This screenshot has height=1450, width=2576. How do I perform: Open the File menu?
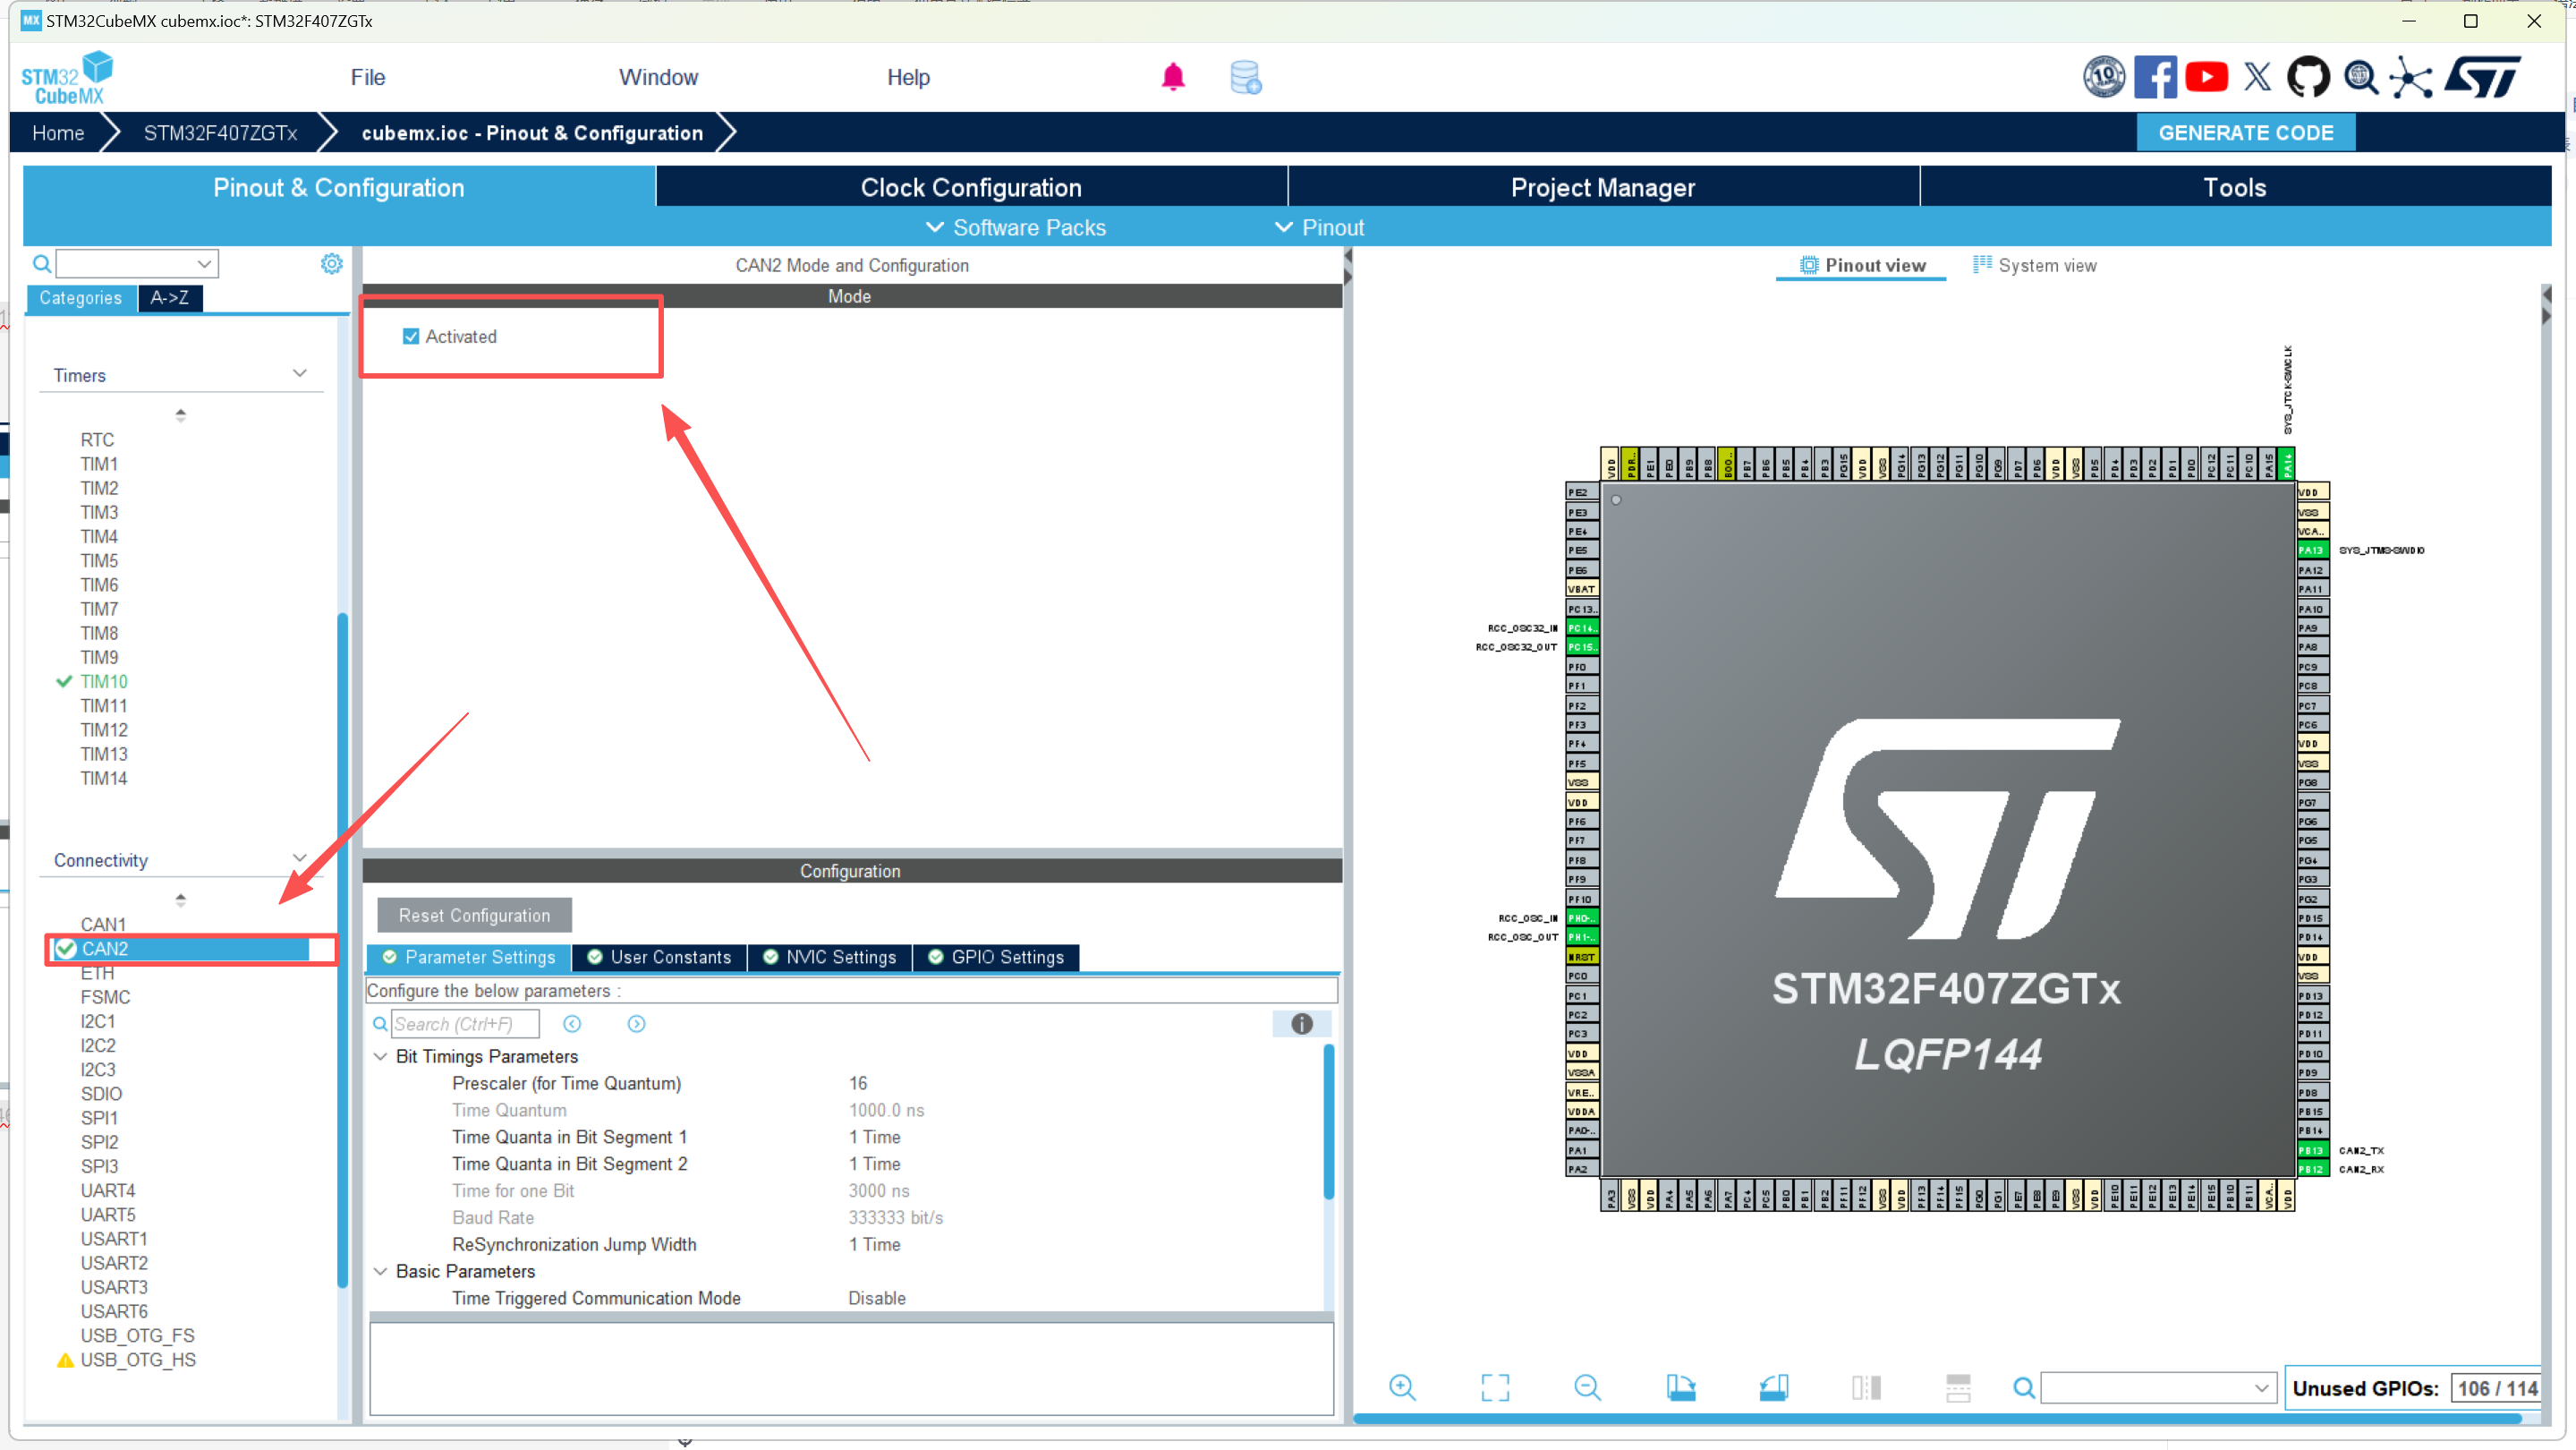click(x=368, y=77)
